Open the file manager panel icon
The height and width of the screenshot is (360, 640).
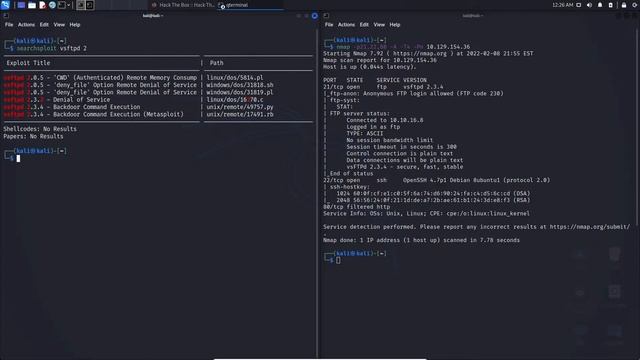point(32,5)
